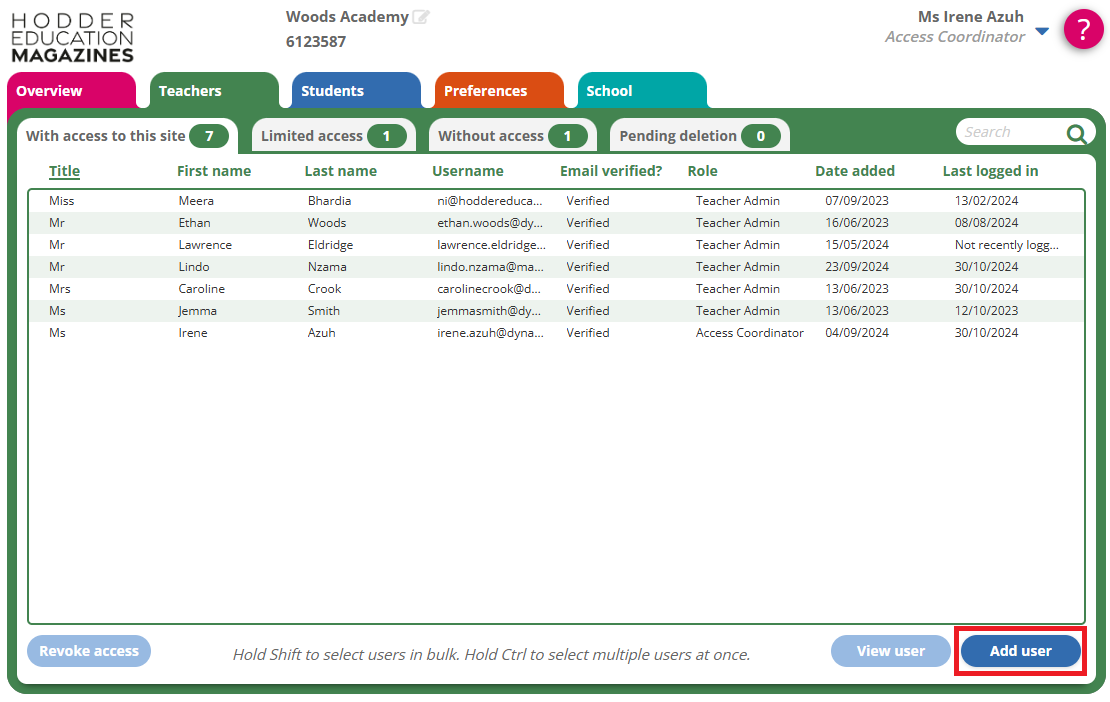Click the edit pencil icon beside Woods Academy

coord(421,17)
